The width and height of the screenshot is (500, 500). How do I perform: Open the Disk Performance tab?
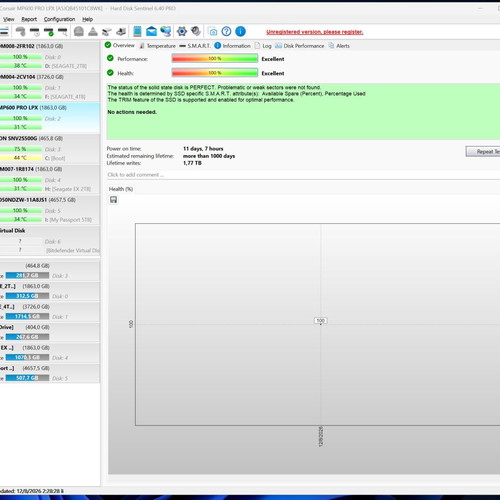coord(299,46)
